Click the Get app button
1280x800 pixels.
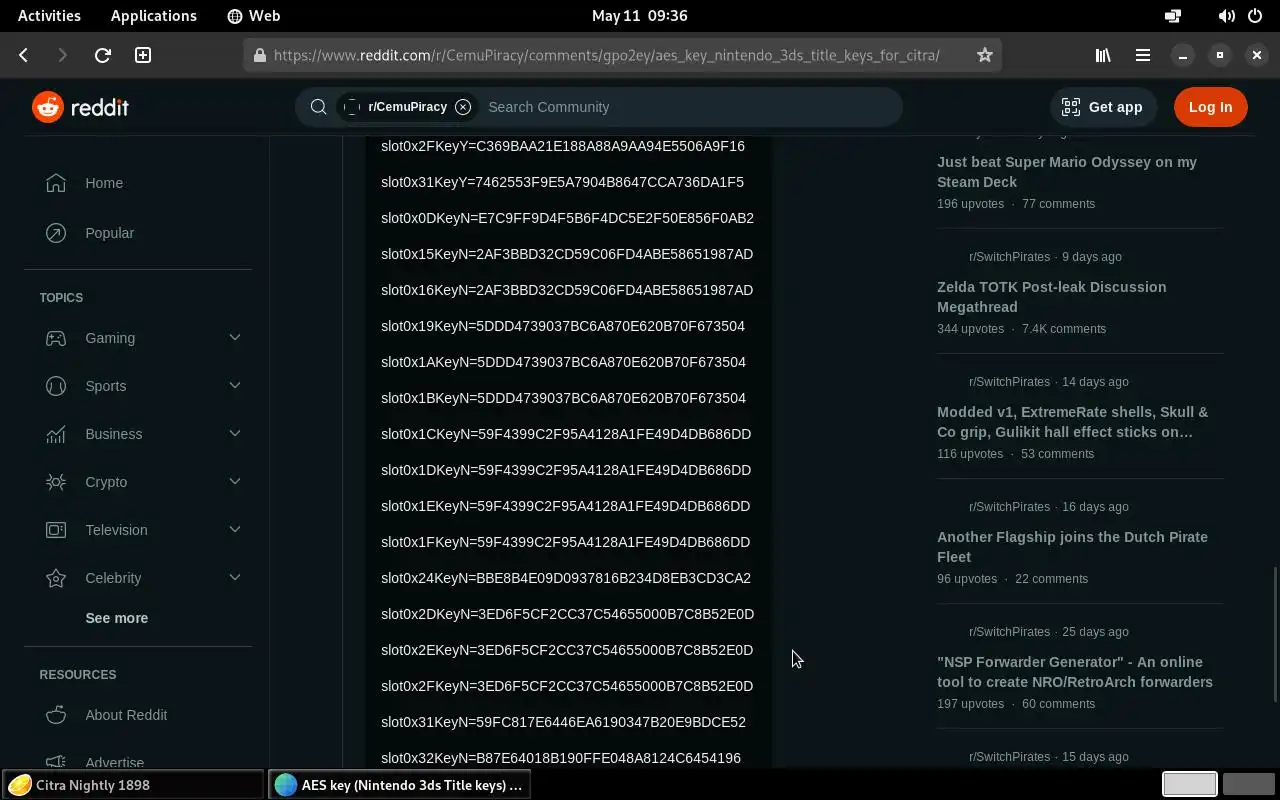click(1102, 107)
